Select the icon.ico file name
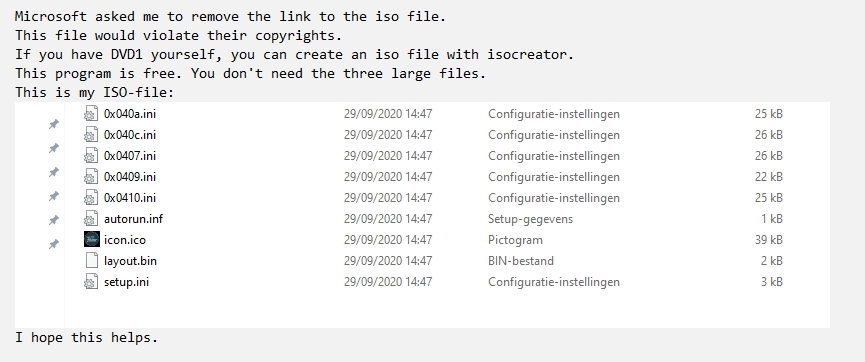 pos(125,240)
